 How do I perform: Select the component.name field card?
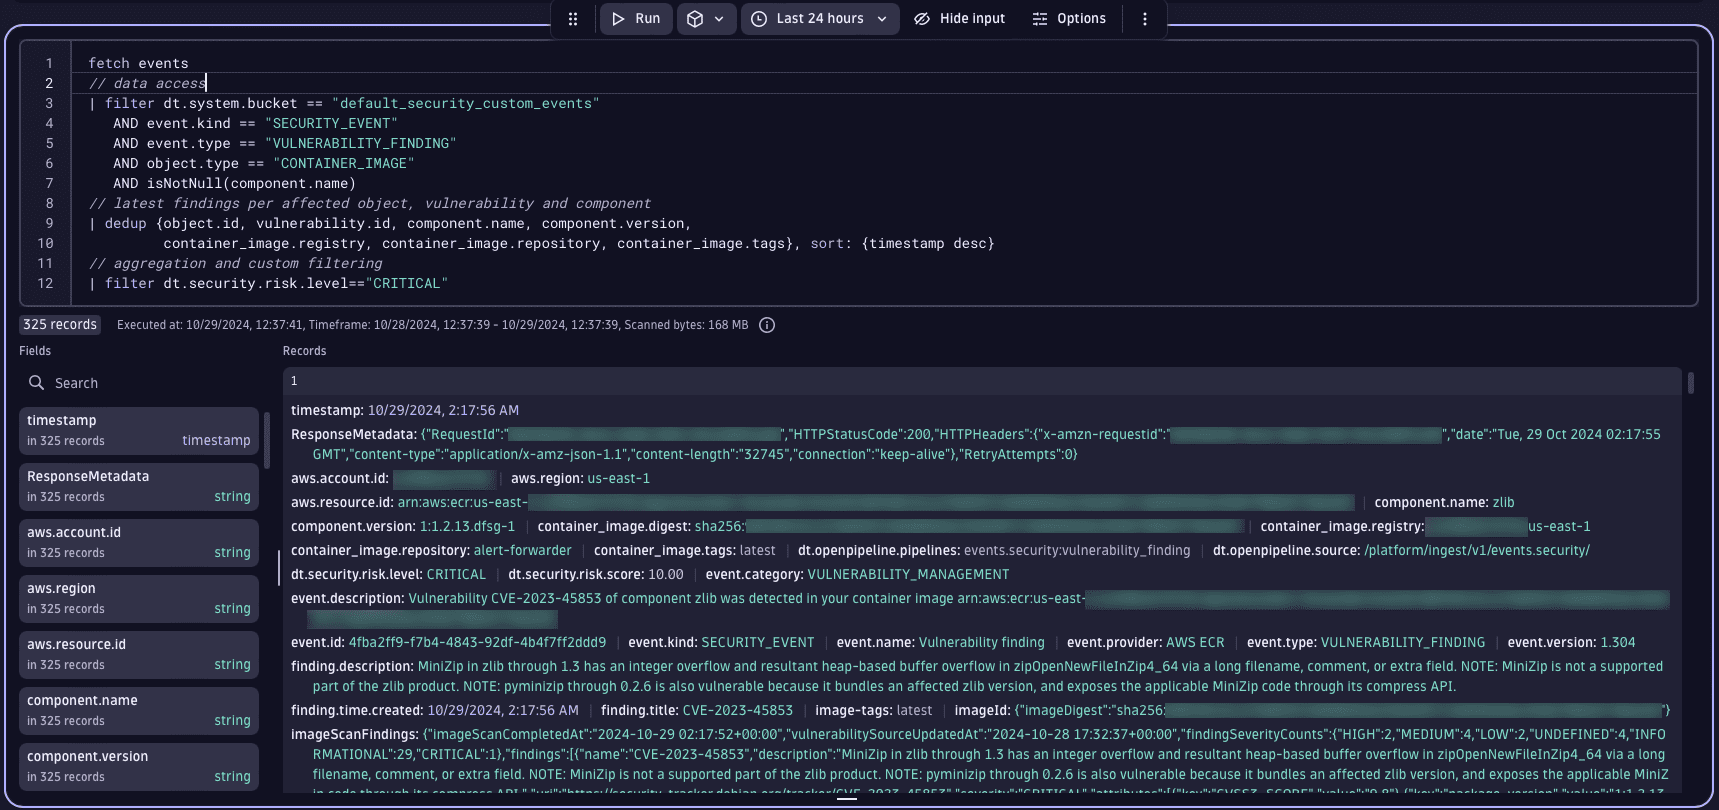tap(139, 710)
